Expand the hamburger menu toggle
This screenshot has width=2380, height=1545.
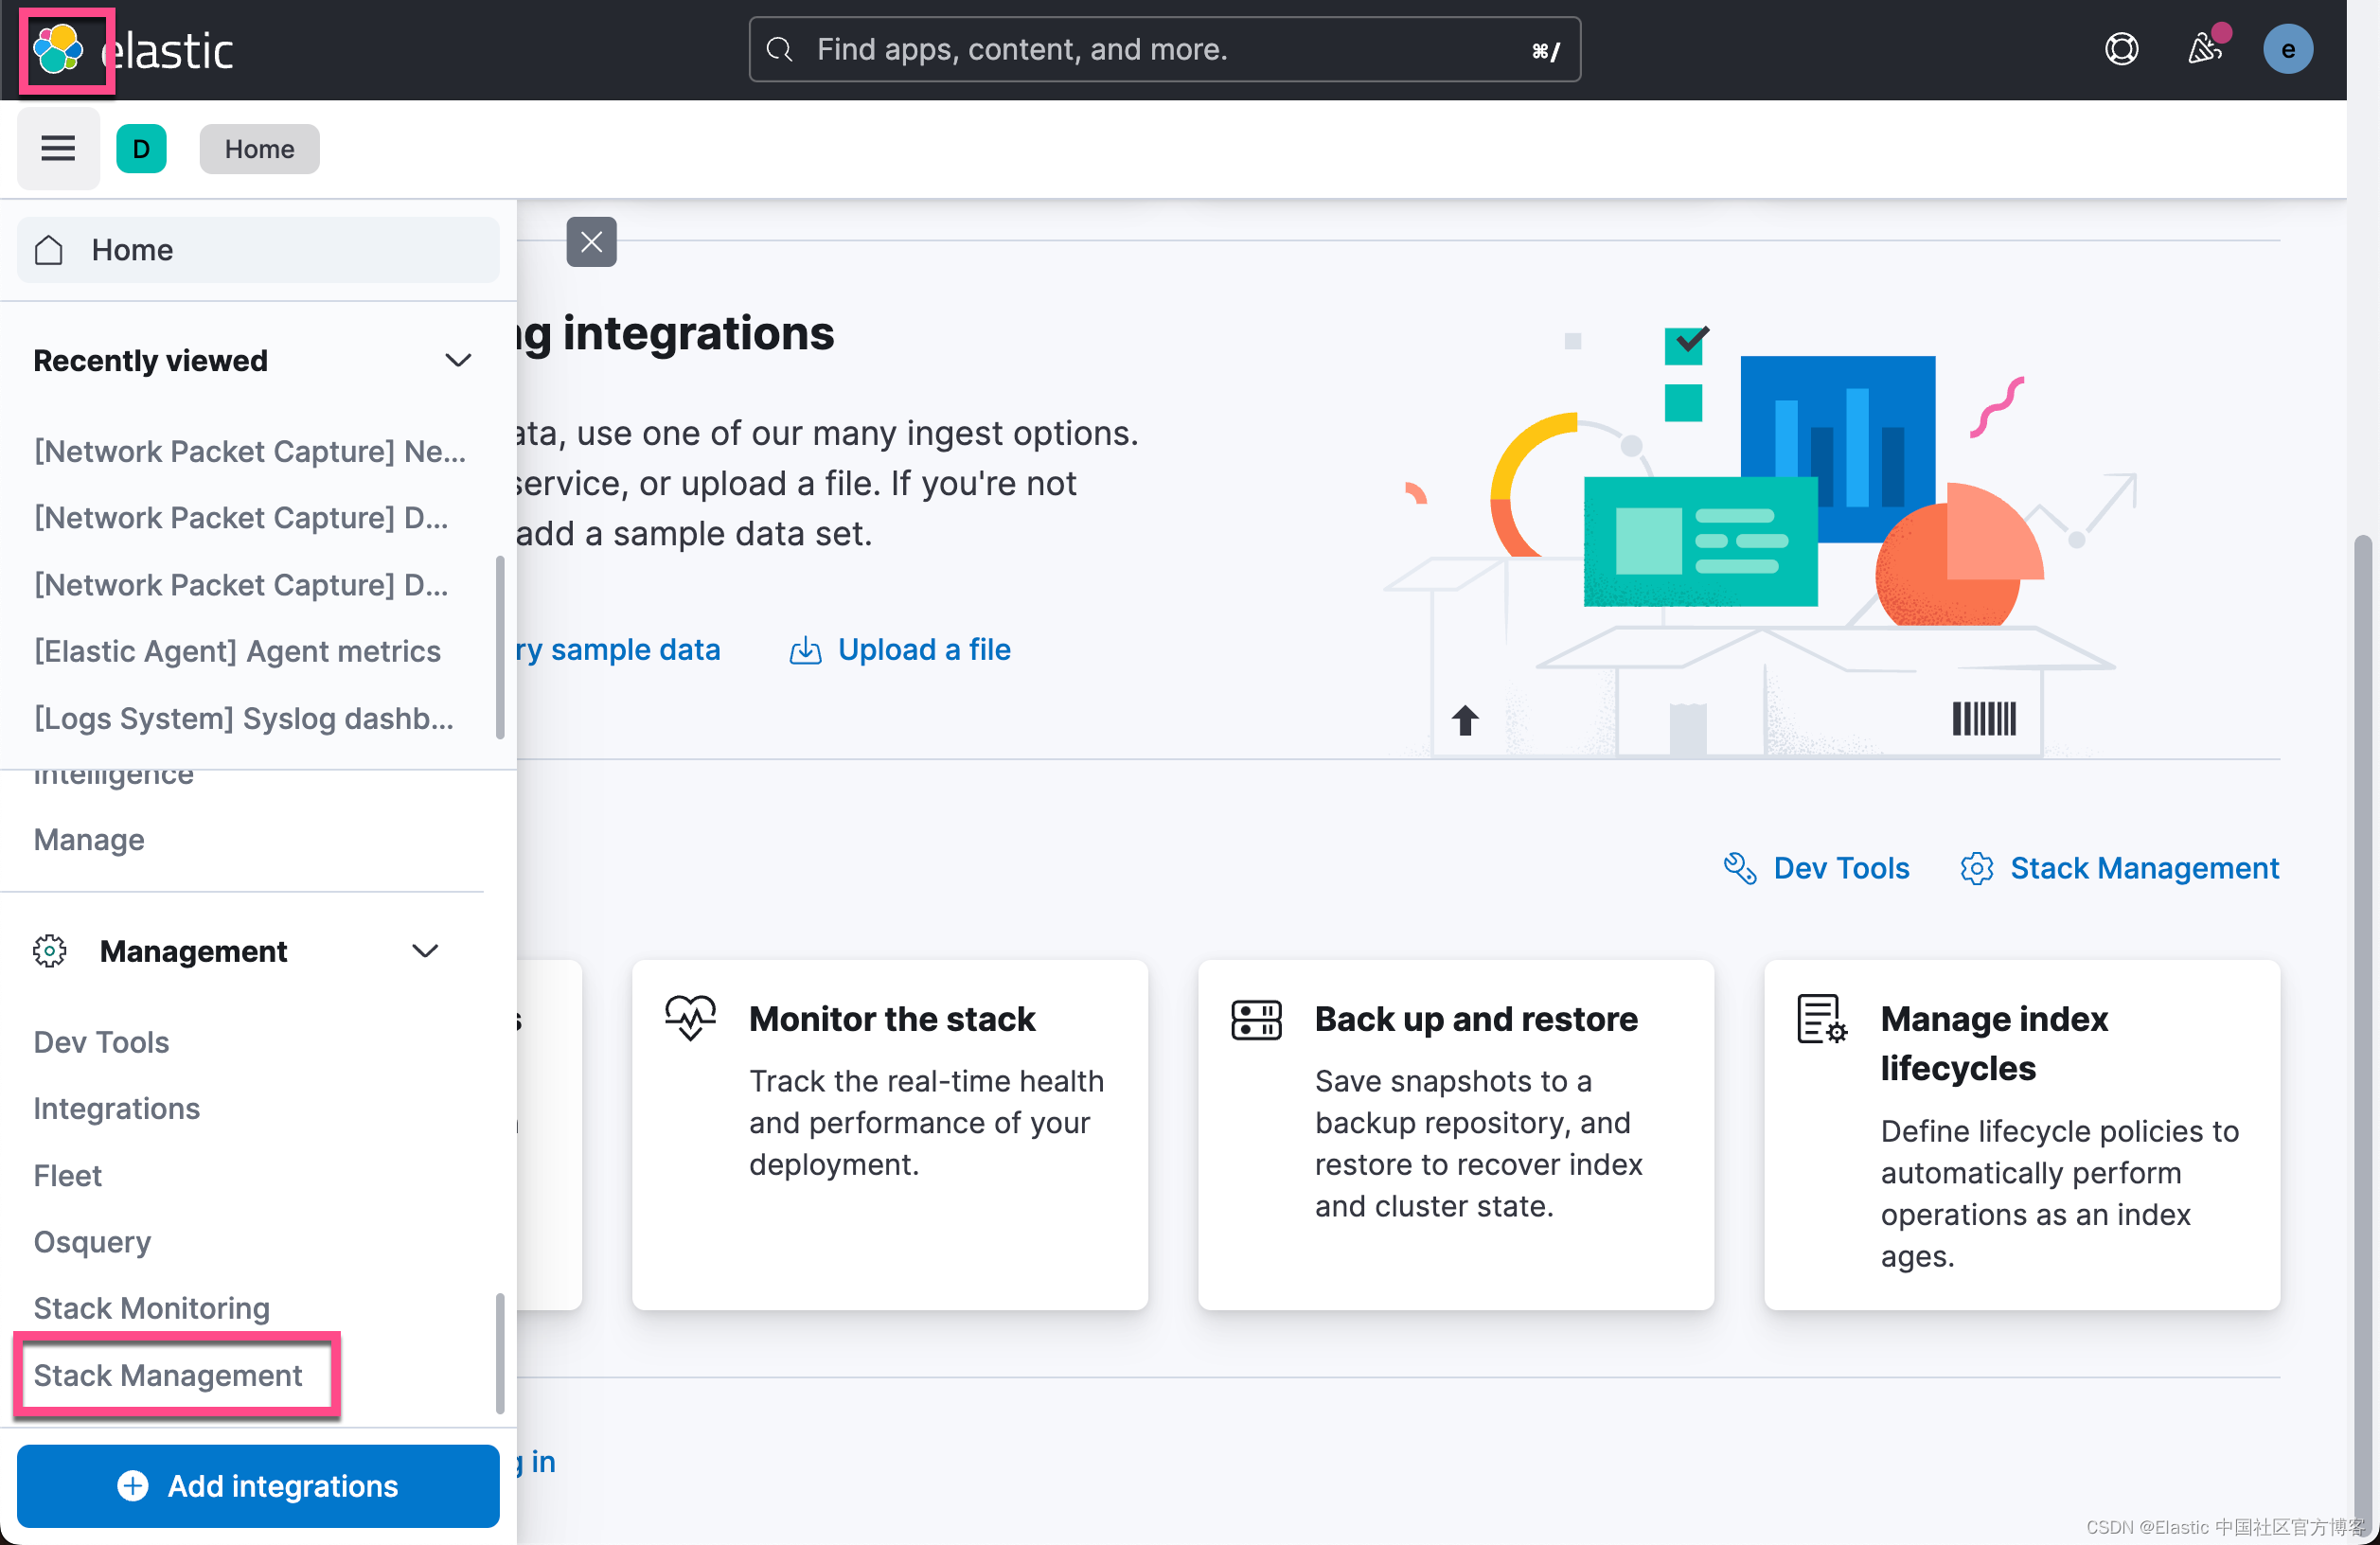[57, 150]
